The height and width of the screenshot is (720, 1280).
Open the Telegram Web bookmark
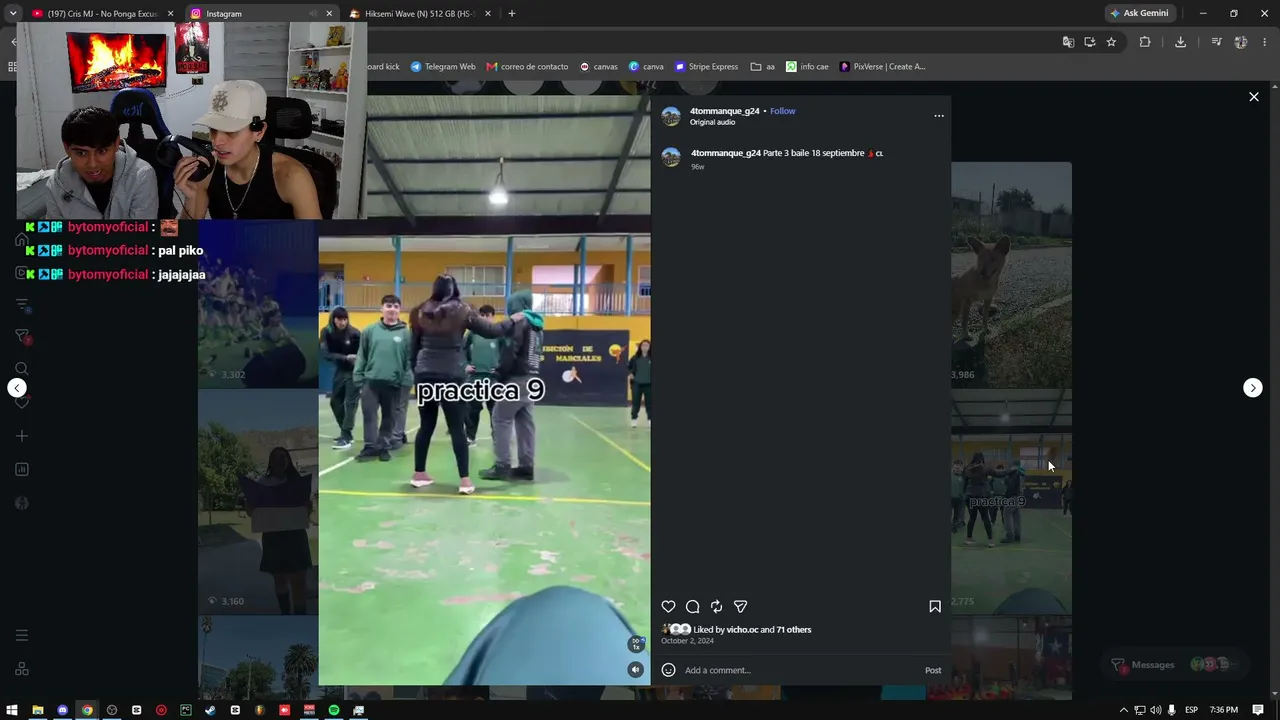(443, 67)
